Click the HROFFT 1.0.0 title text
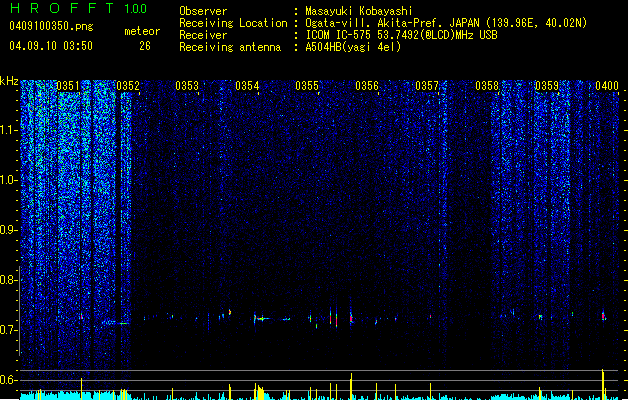 [x=78, y=8]
